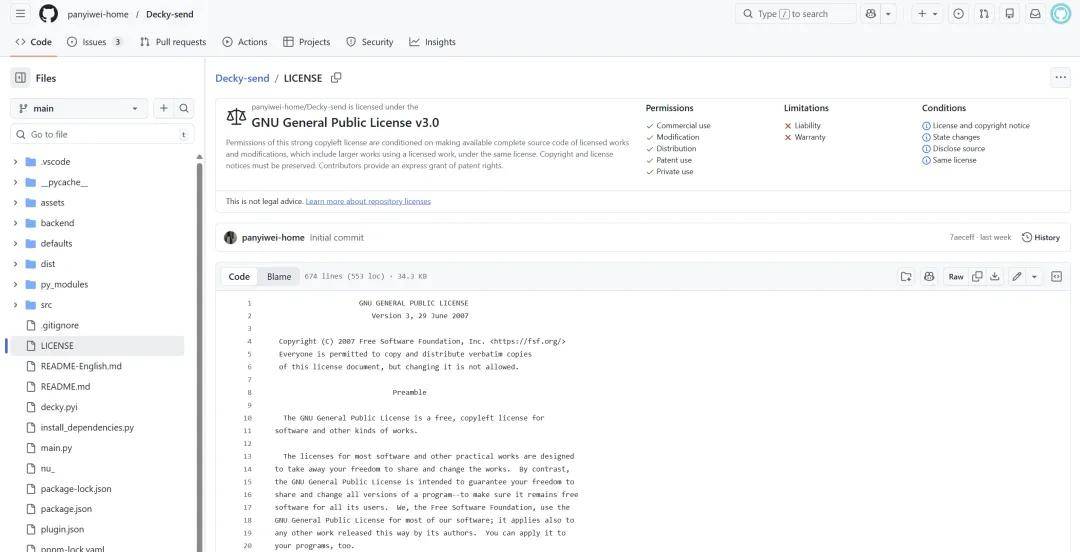Open the Insights tab
Viewport: 1080px width, 552px height.
432,42
